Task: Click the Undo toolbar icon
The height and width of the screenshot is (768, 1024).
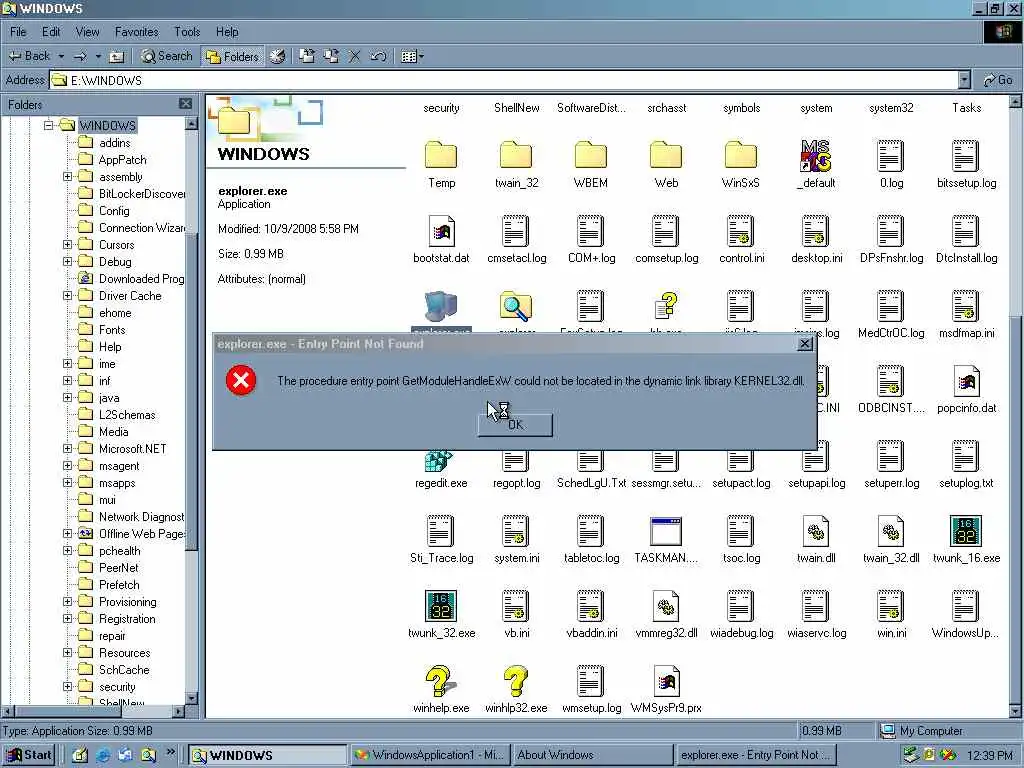Action: click(x=378, y=57)
